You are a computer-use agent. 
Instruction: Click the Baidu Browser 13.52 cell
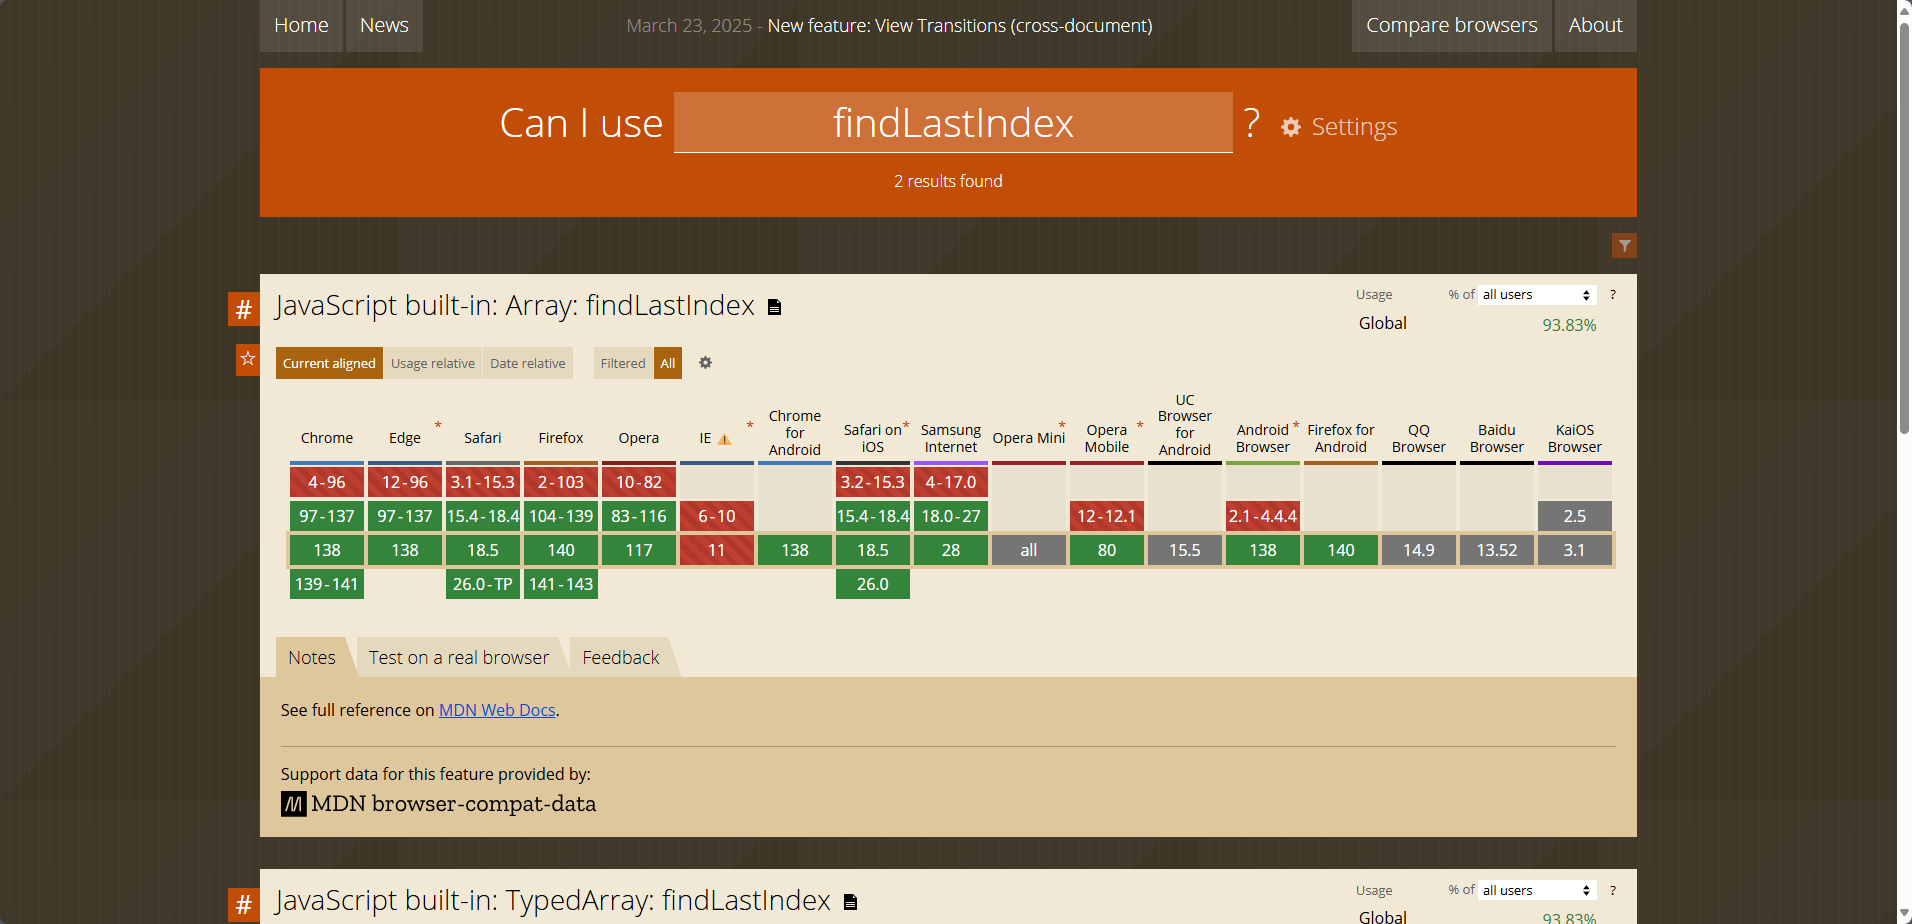pos(1497,550)
